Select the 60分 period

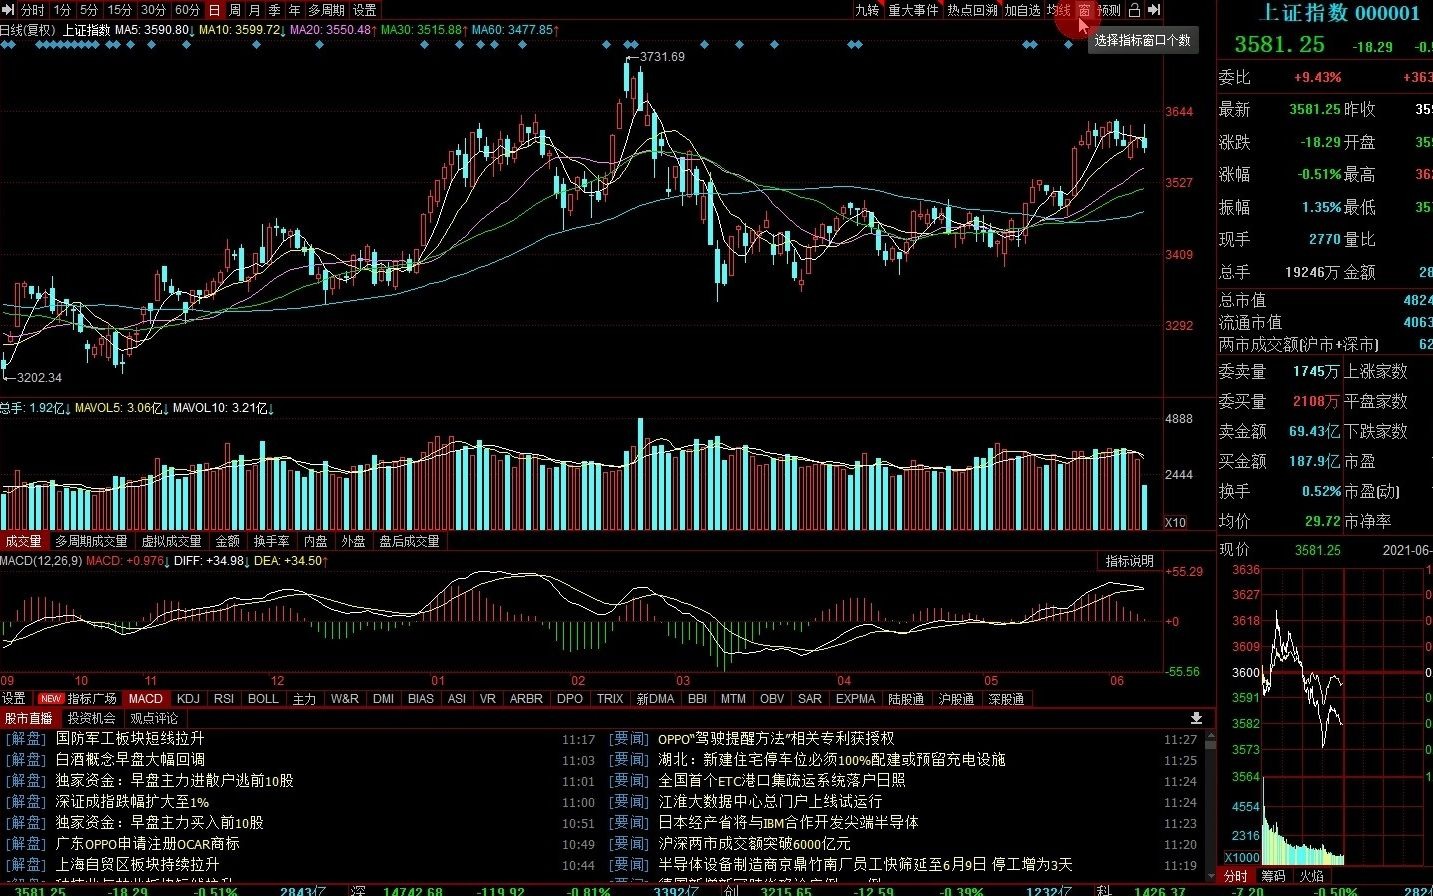point(187,10)
